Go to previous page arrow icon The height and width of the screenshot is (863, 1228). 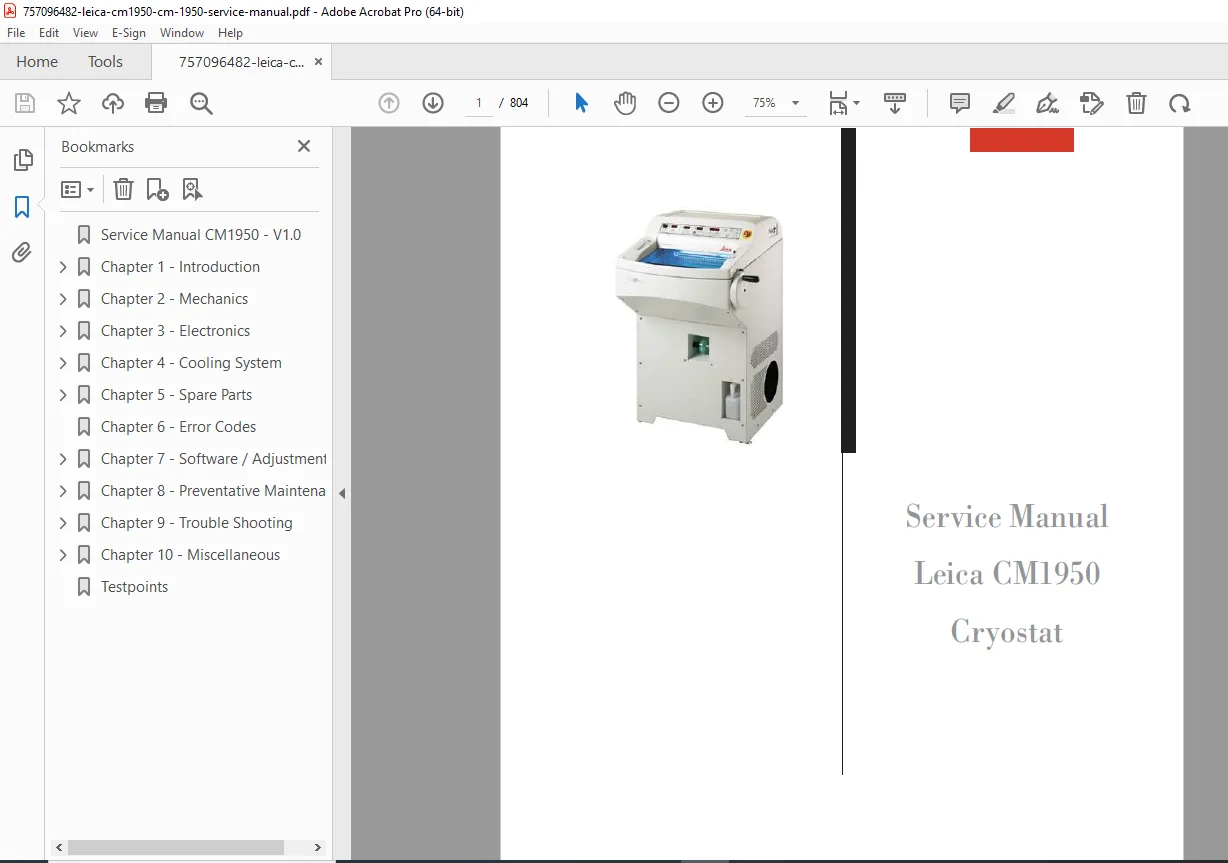pyautogui.click(x=389, y=103)
